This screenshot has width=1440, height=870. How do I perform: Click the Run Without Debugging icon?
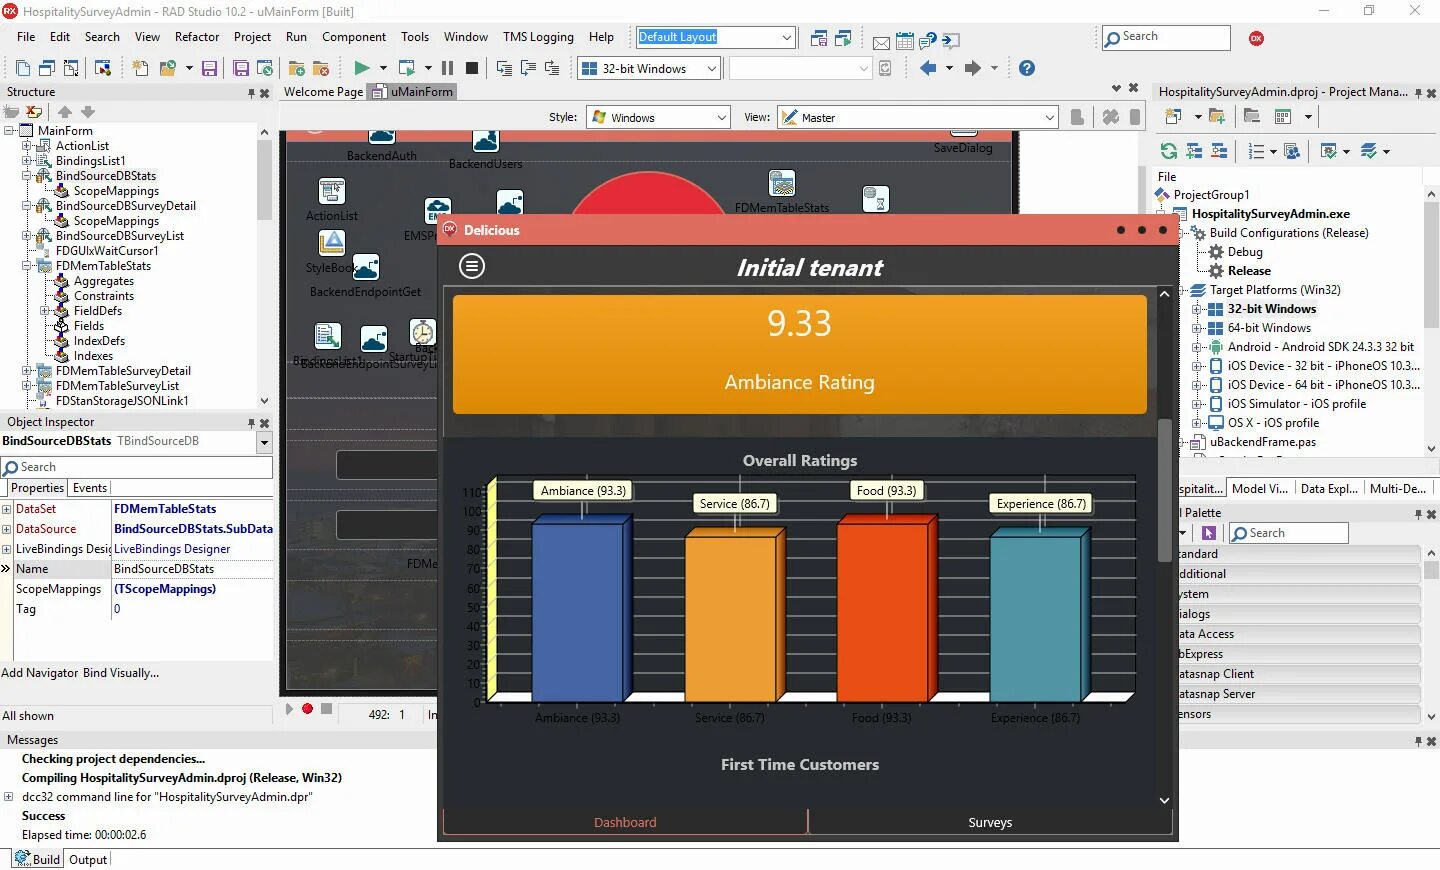point(406,68)
